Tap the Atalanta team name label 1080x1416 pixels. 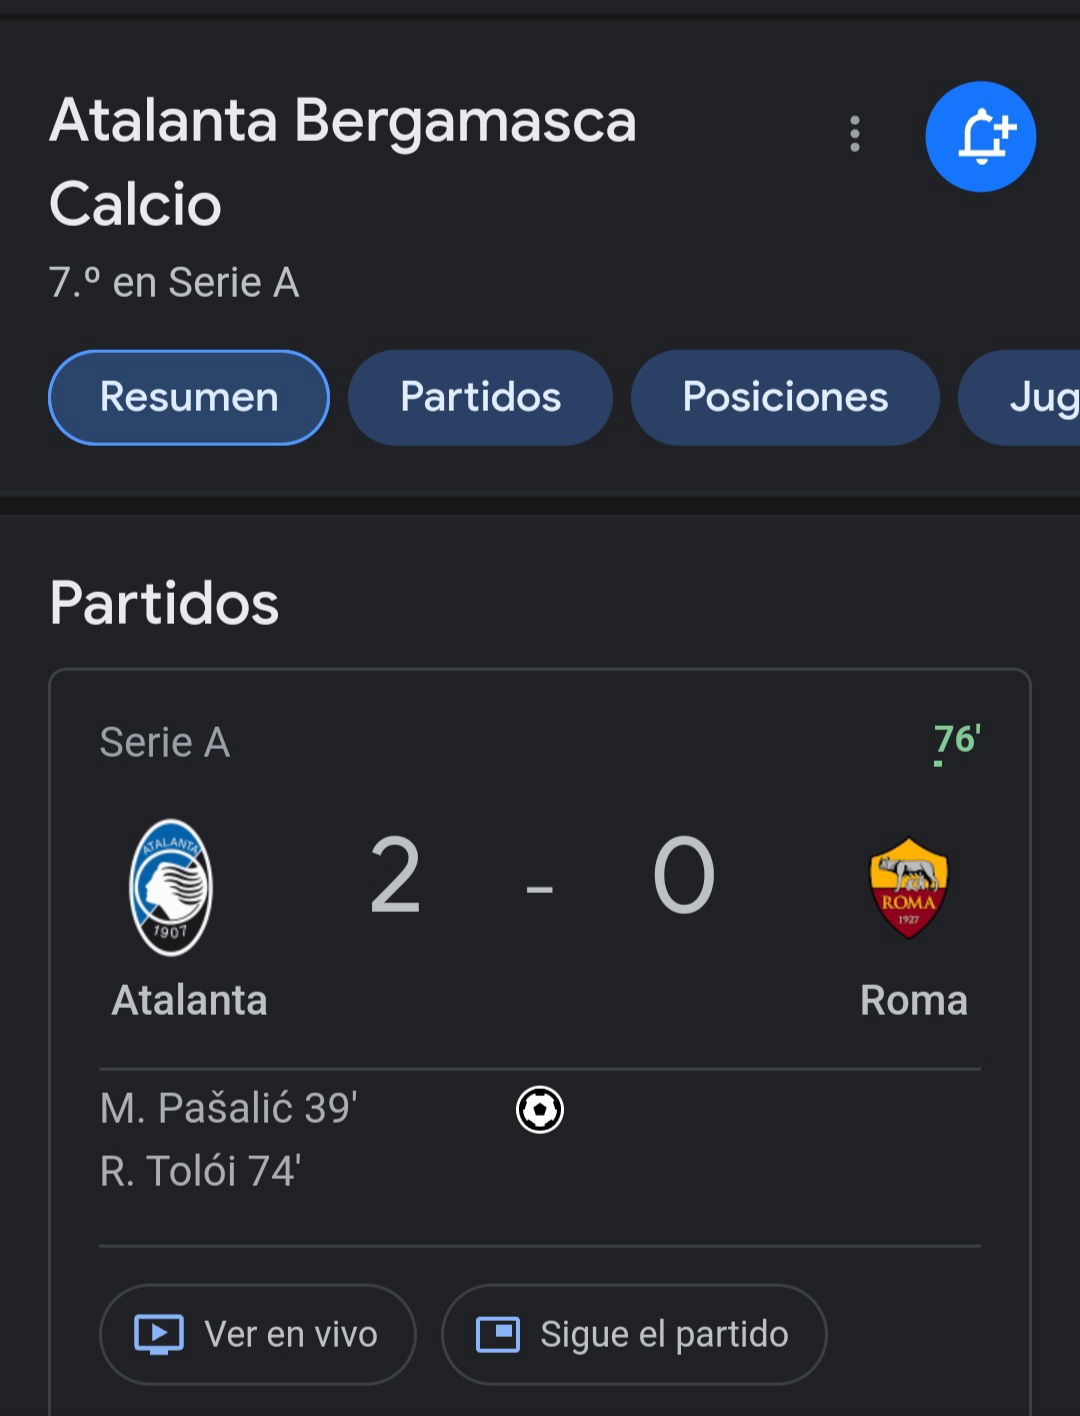[190, 1000]
